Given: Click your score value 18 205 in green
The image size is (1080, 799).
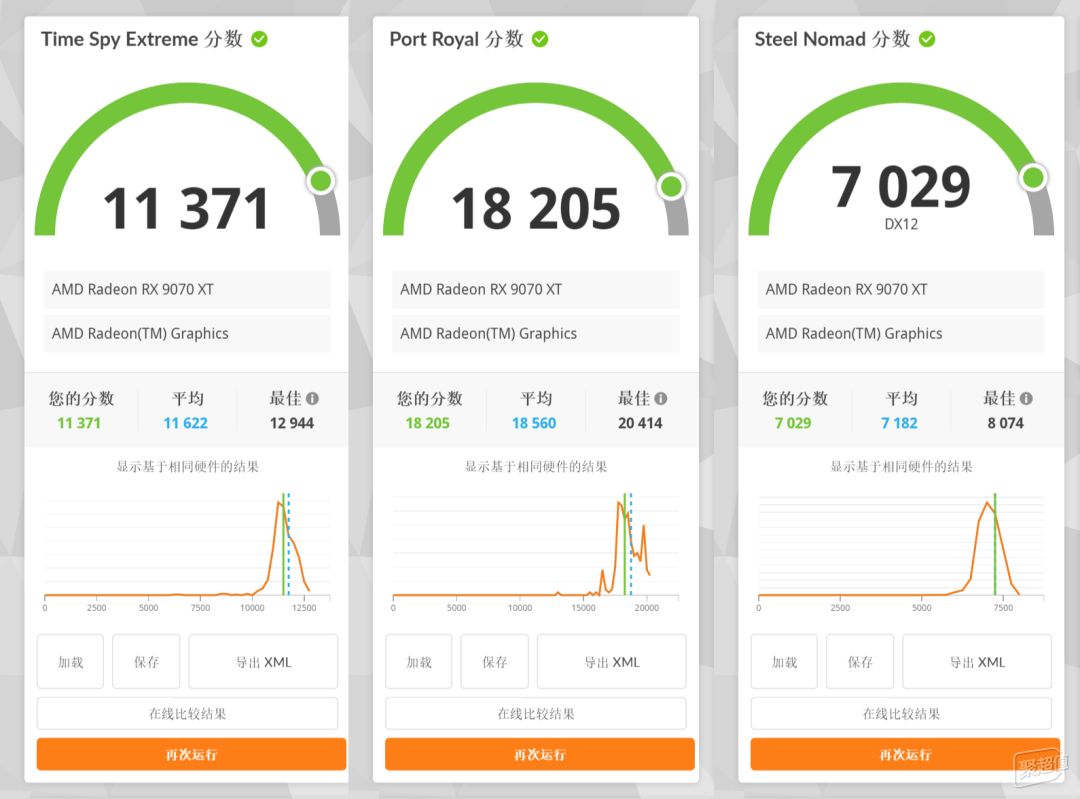Looking at the screenshot, I should (427, 423).
